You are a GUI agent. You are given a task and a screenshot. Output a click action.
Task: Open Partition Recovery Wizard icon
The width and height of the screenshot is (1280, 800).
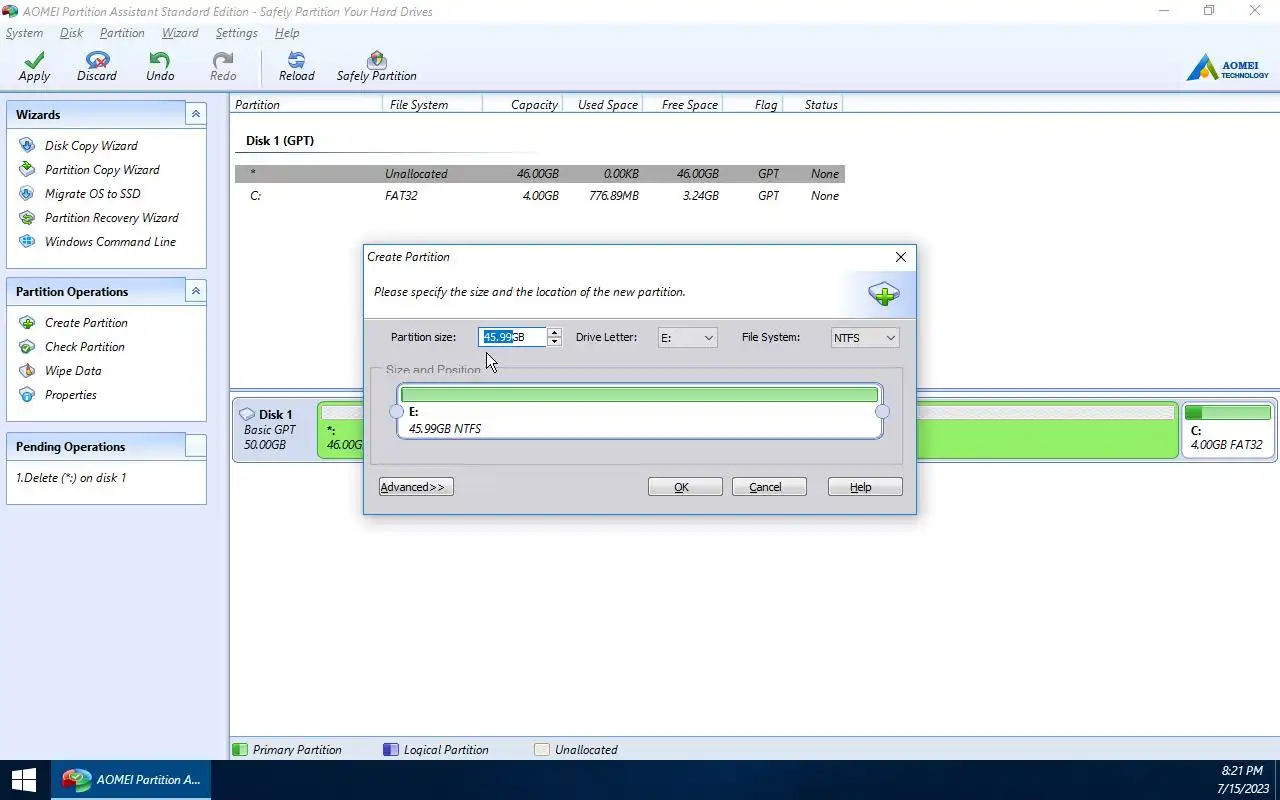[x=27, y=218]
